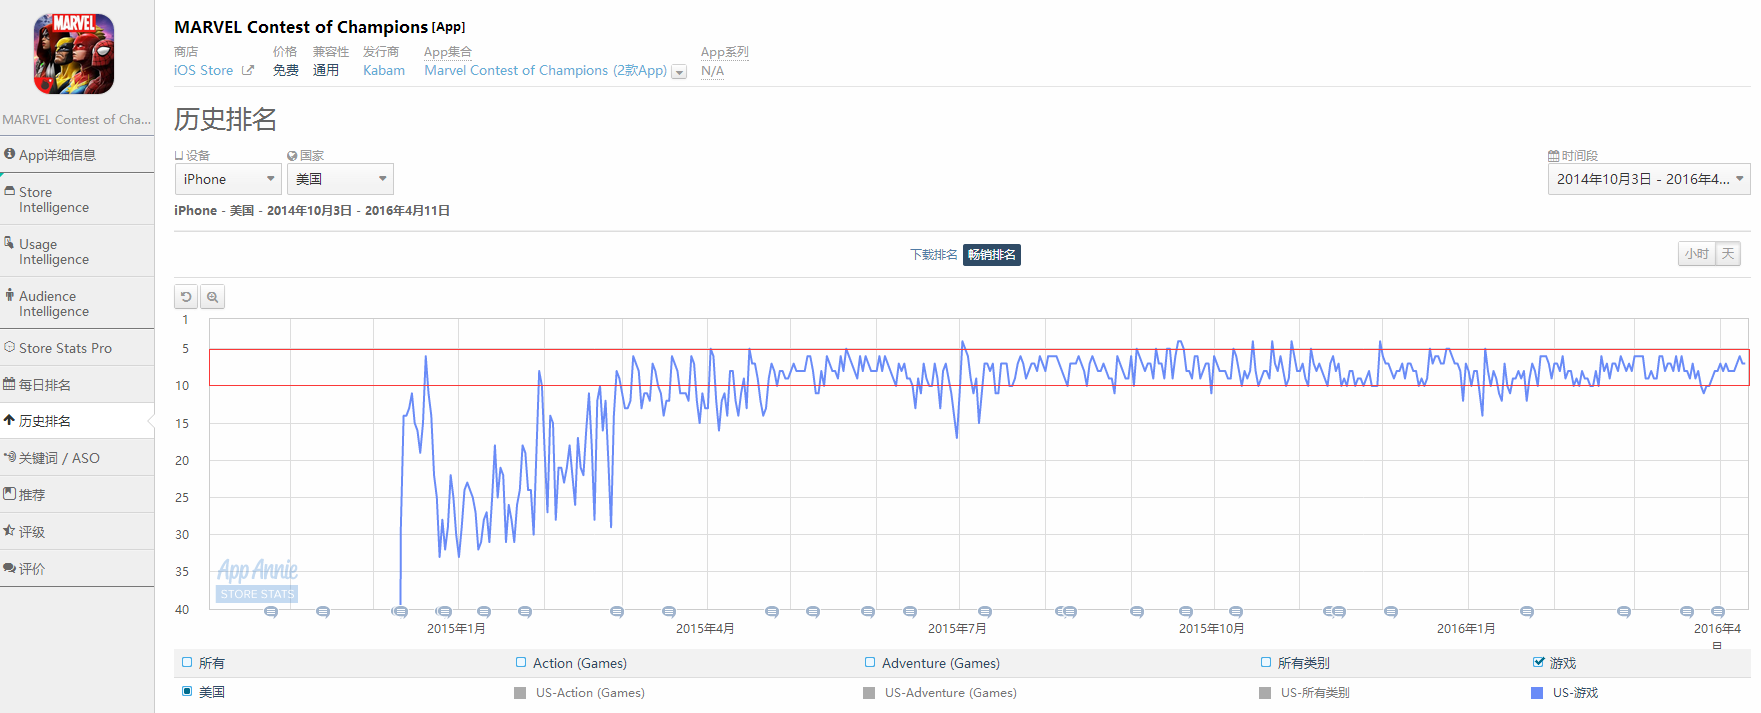This screenshot has height=713, width=1761.
Task: Open the 评价 comments icon entry
Action: point(10,568)
